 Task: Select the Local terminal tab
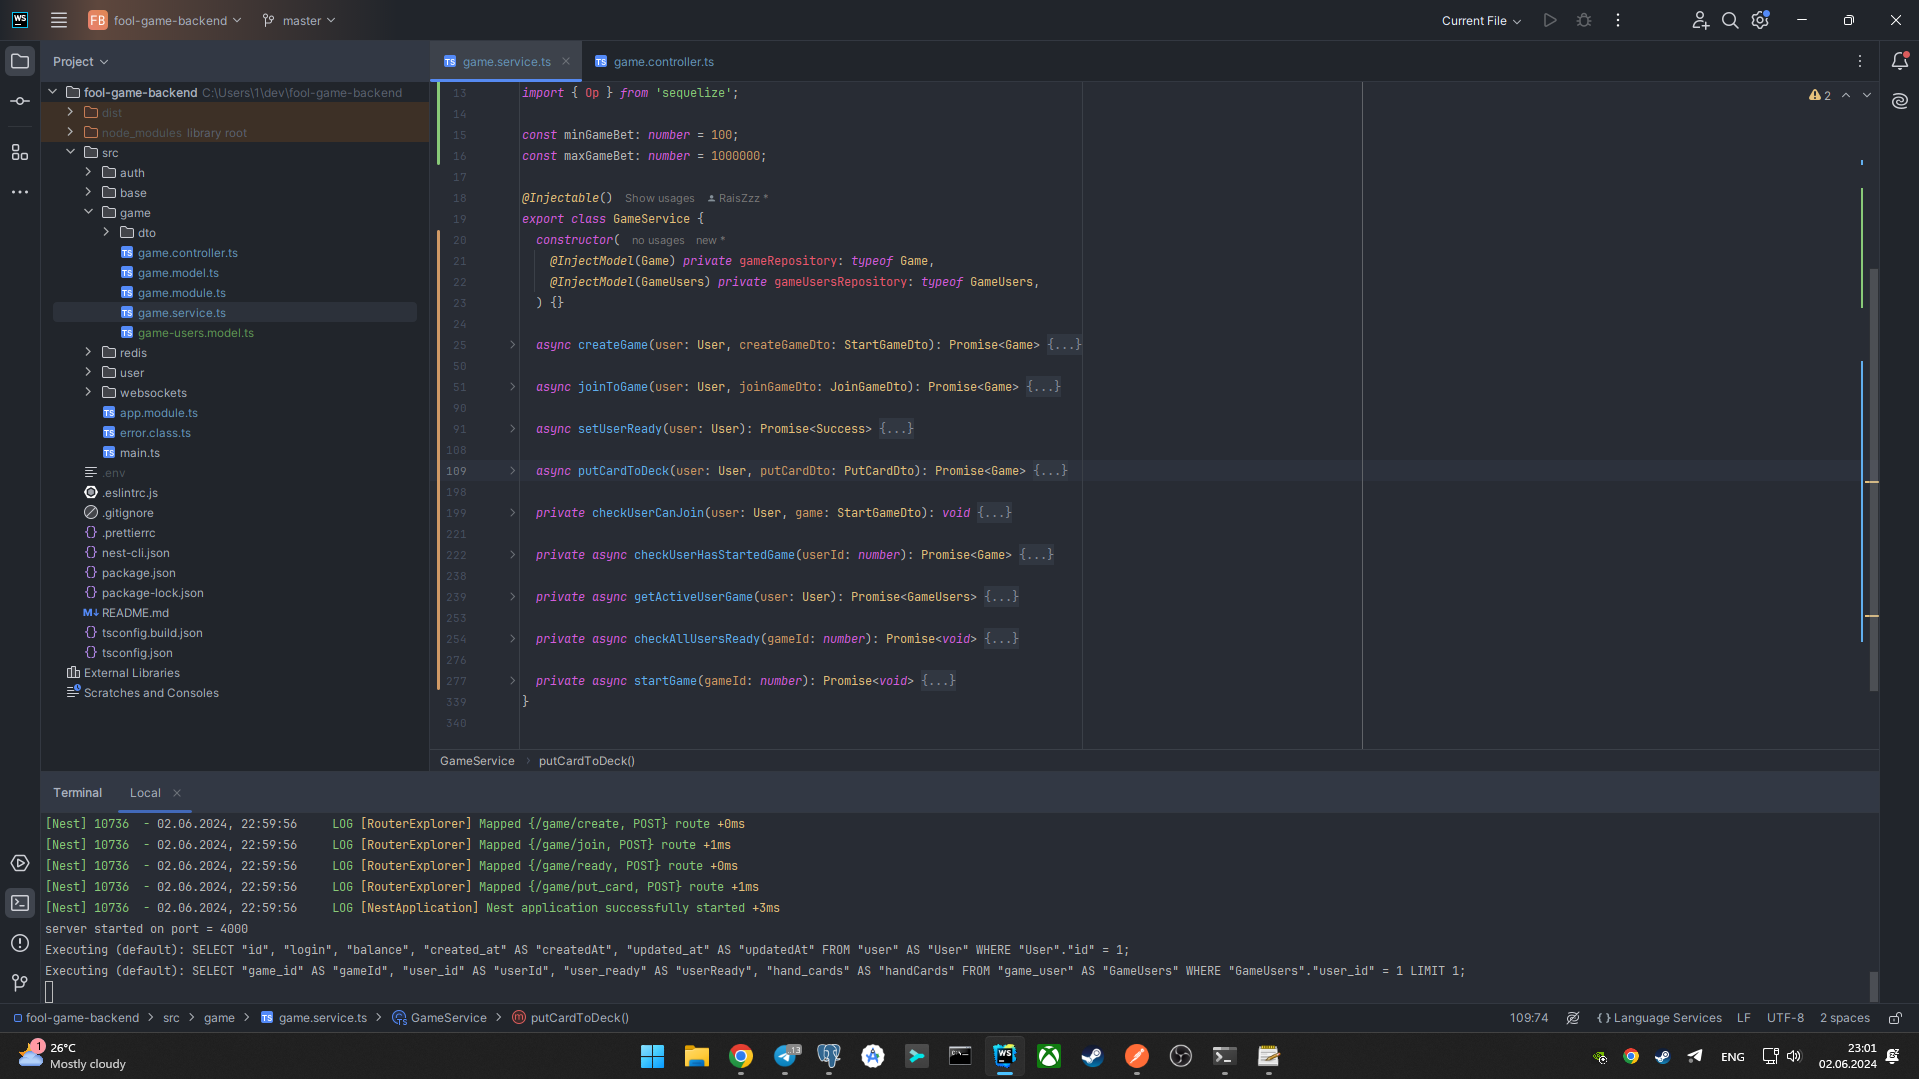(145, 792)
